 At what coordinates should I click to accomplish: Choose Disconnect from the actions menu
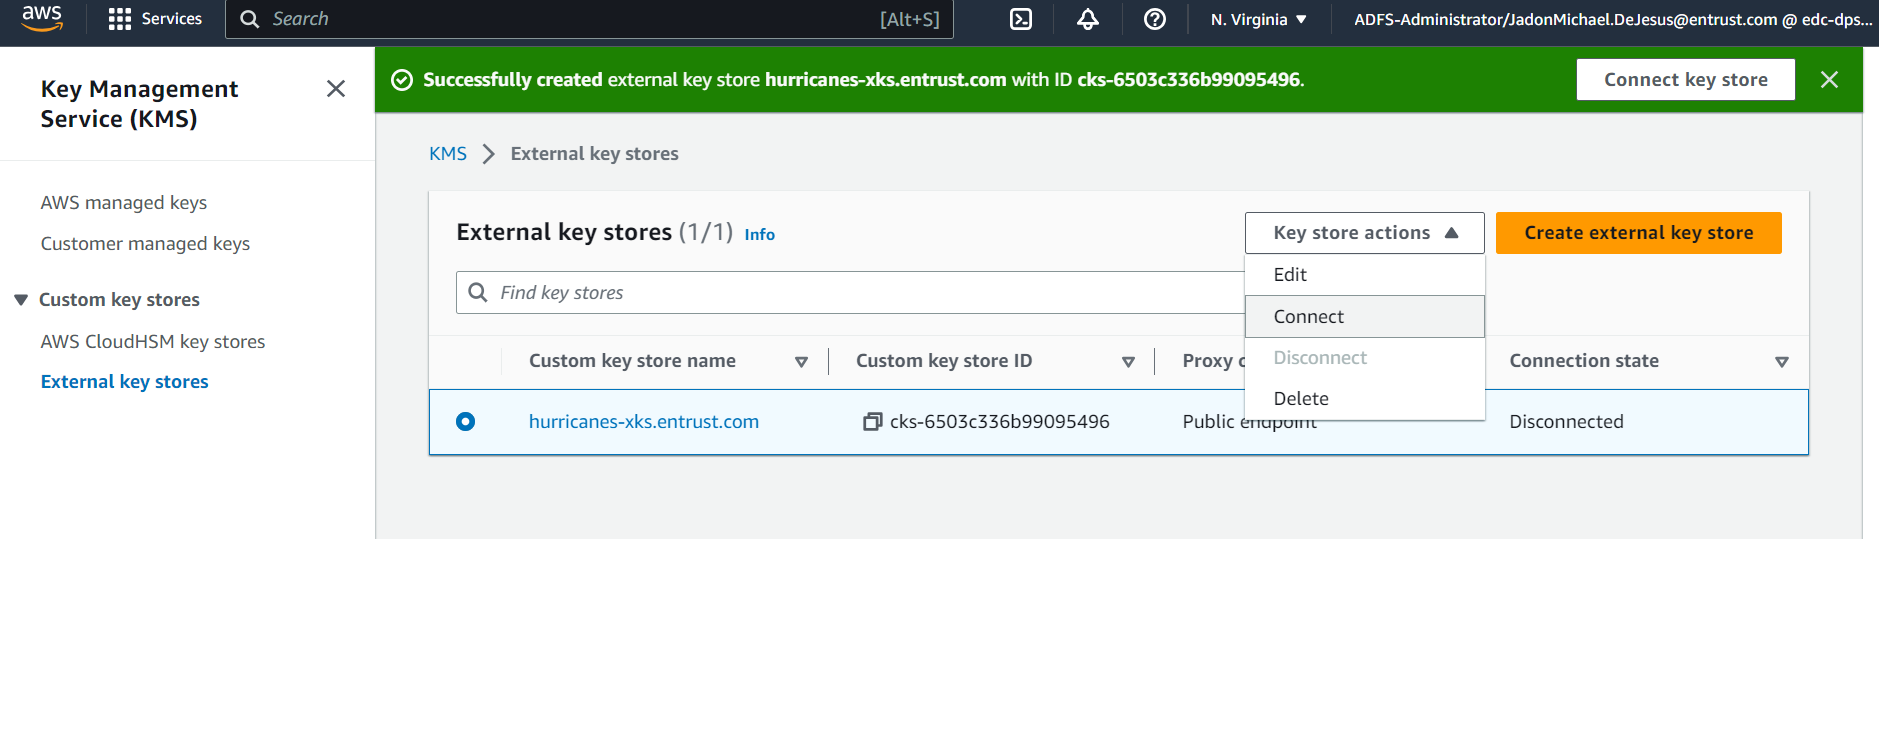(x=1364, y=358)
